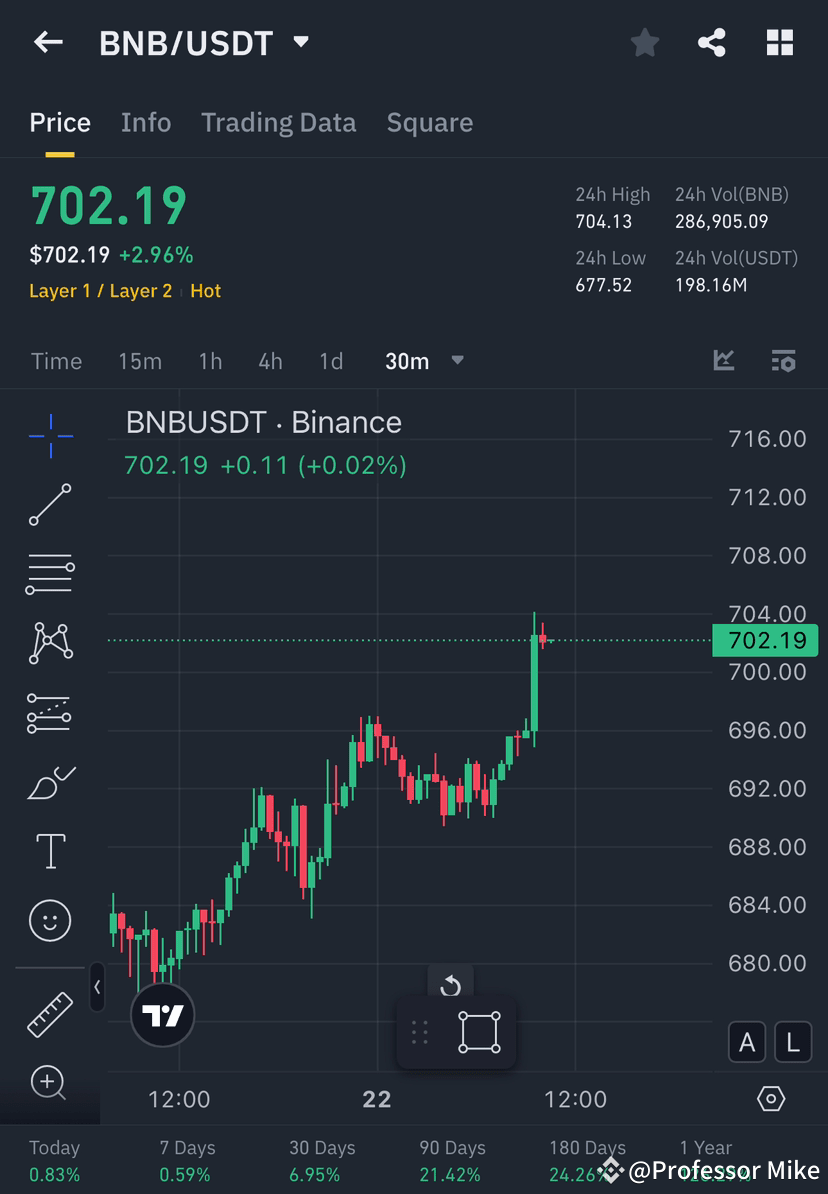828x1194 pixels.
Task: Open the emoji sticker tool
Action: pos(50,920)
